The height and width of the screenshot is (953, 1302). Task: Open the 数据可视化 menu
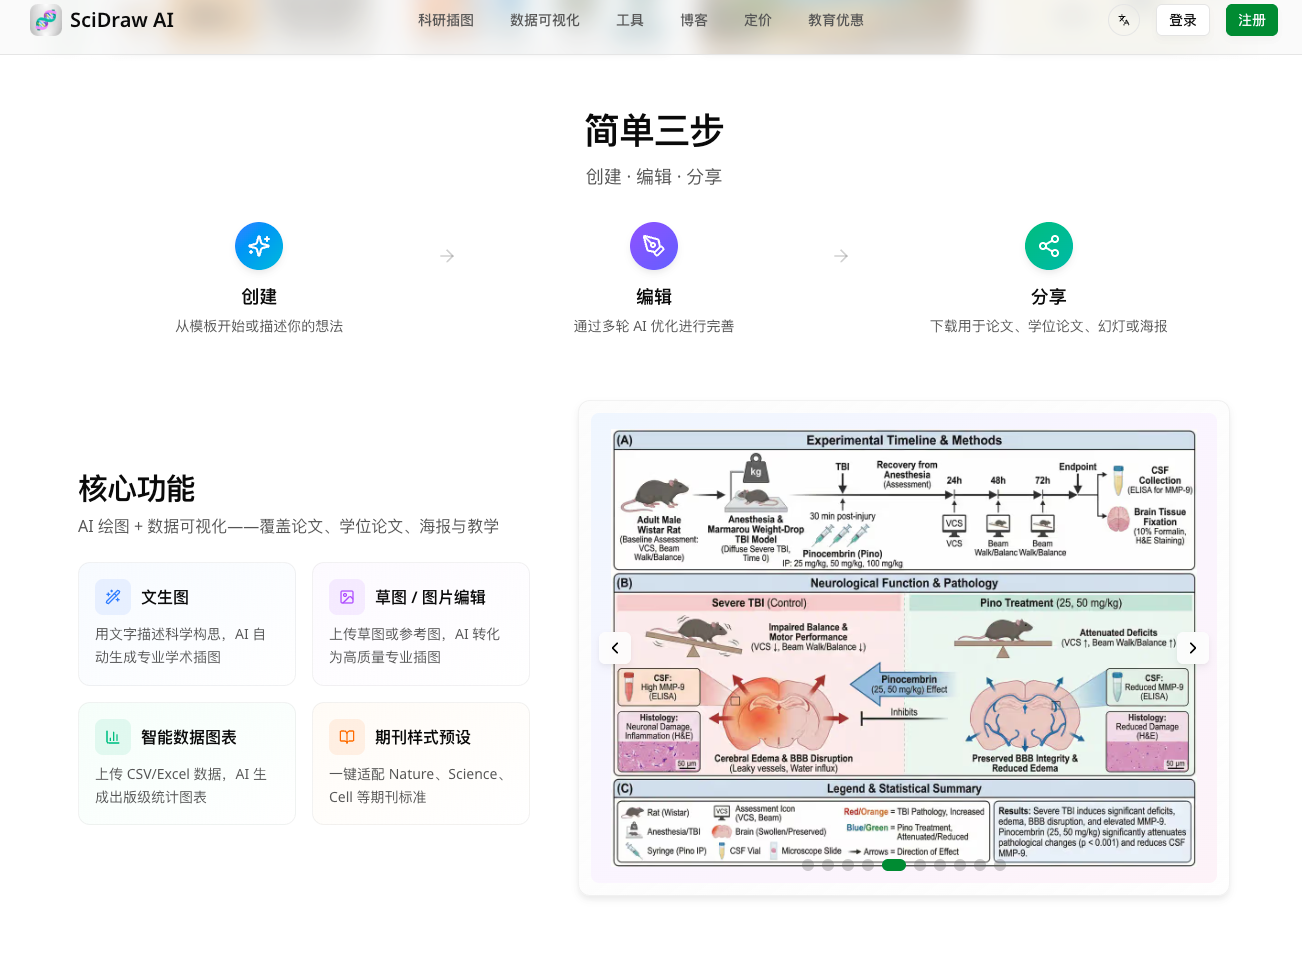[x=545, y=20]
